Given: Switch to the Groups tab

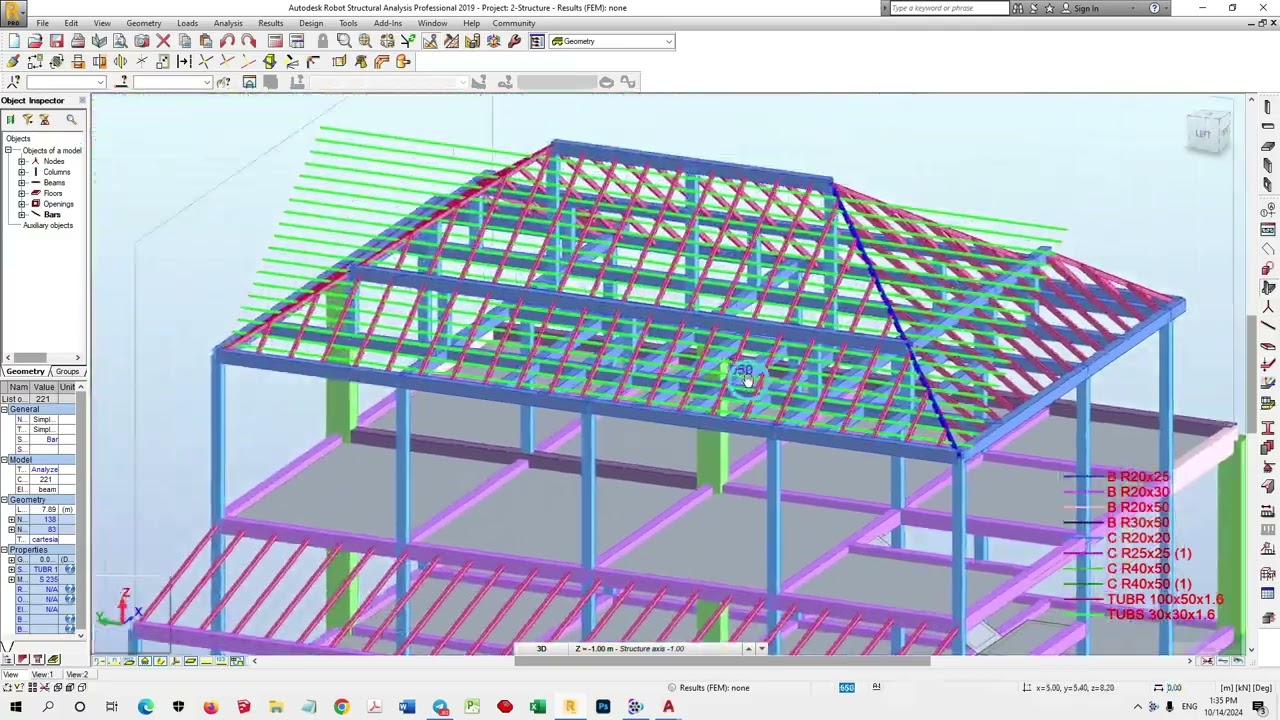Looking at the screenshot, I should (x=67, y=371).
